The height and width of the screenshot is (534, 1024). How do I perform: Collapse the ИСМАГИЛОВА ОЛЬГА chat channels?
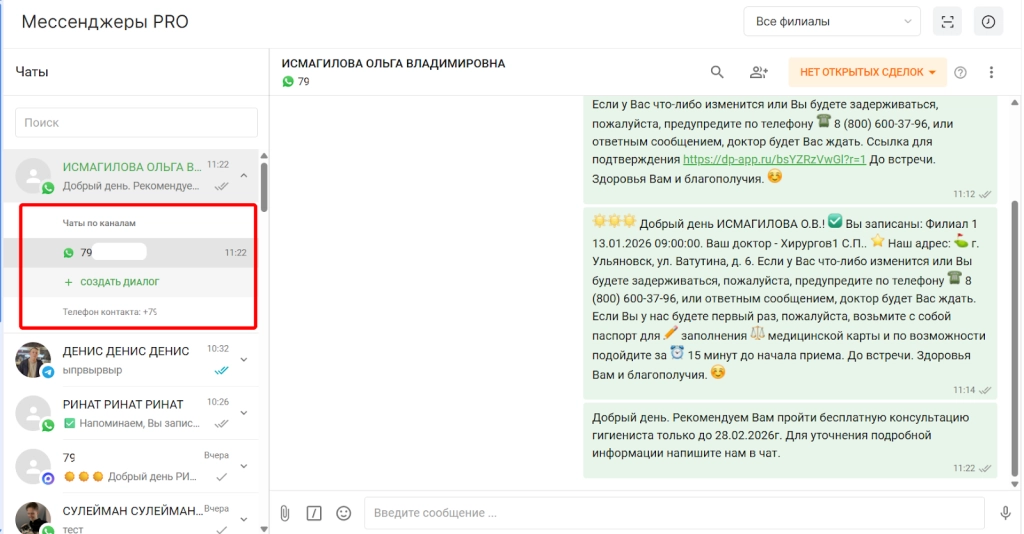[244, 176]
